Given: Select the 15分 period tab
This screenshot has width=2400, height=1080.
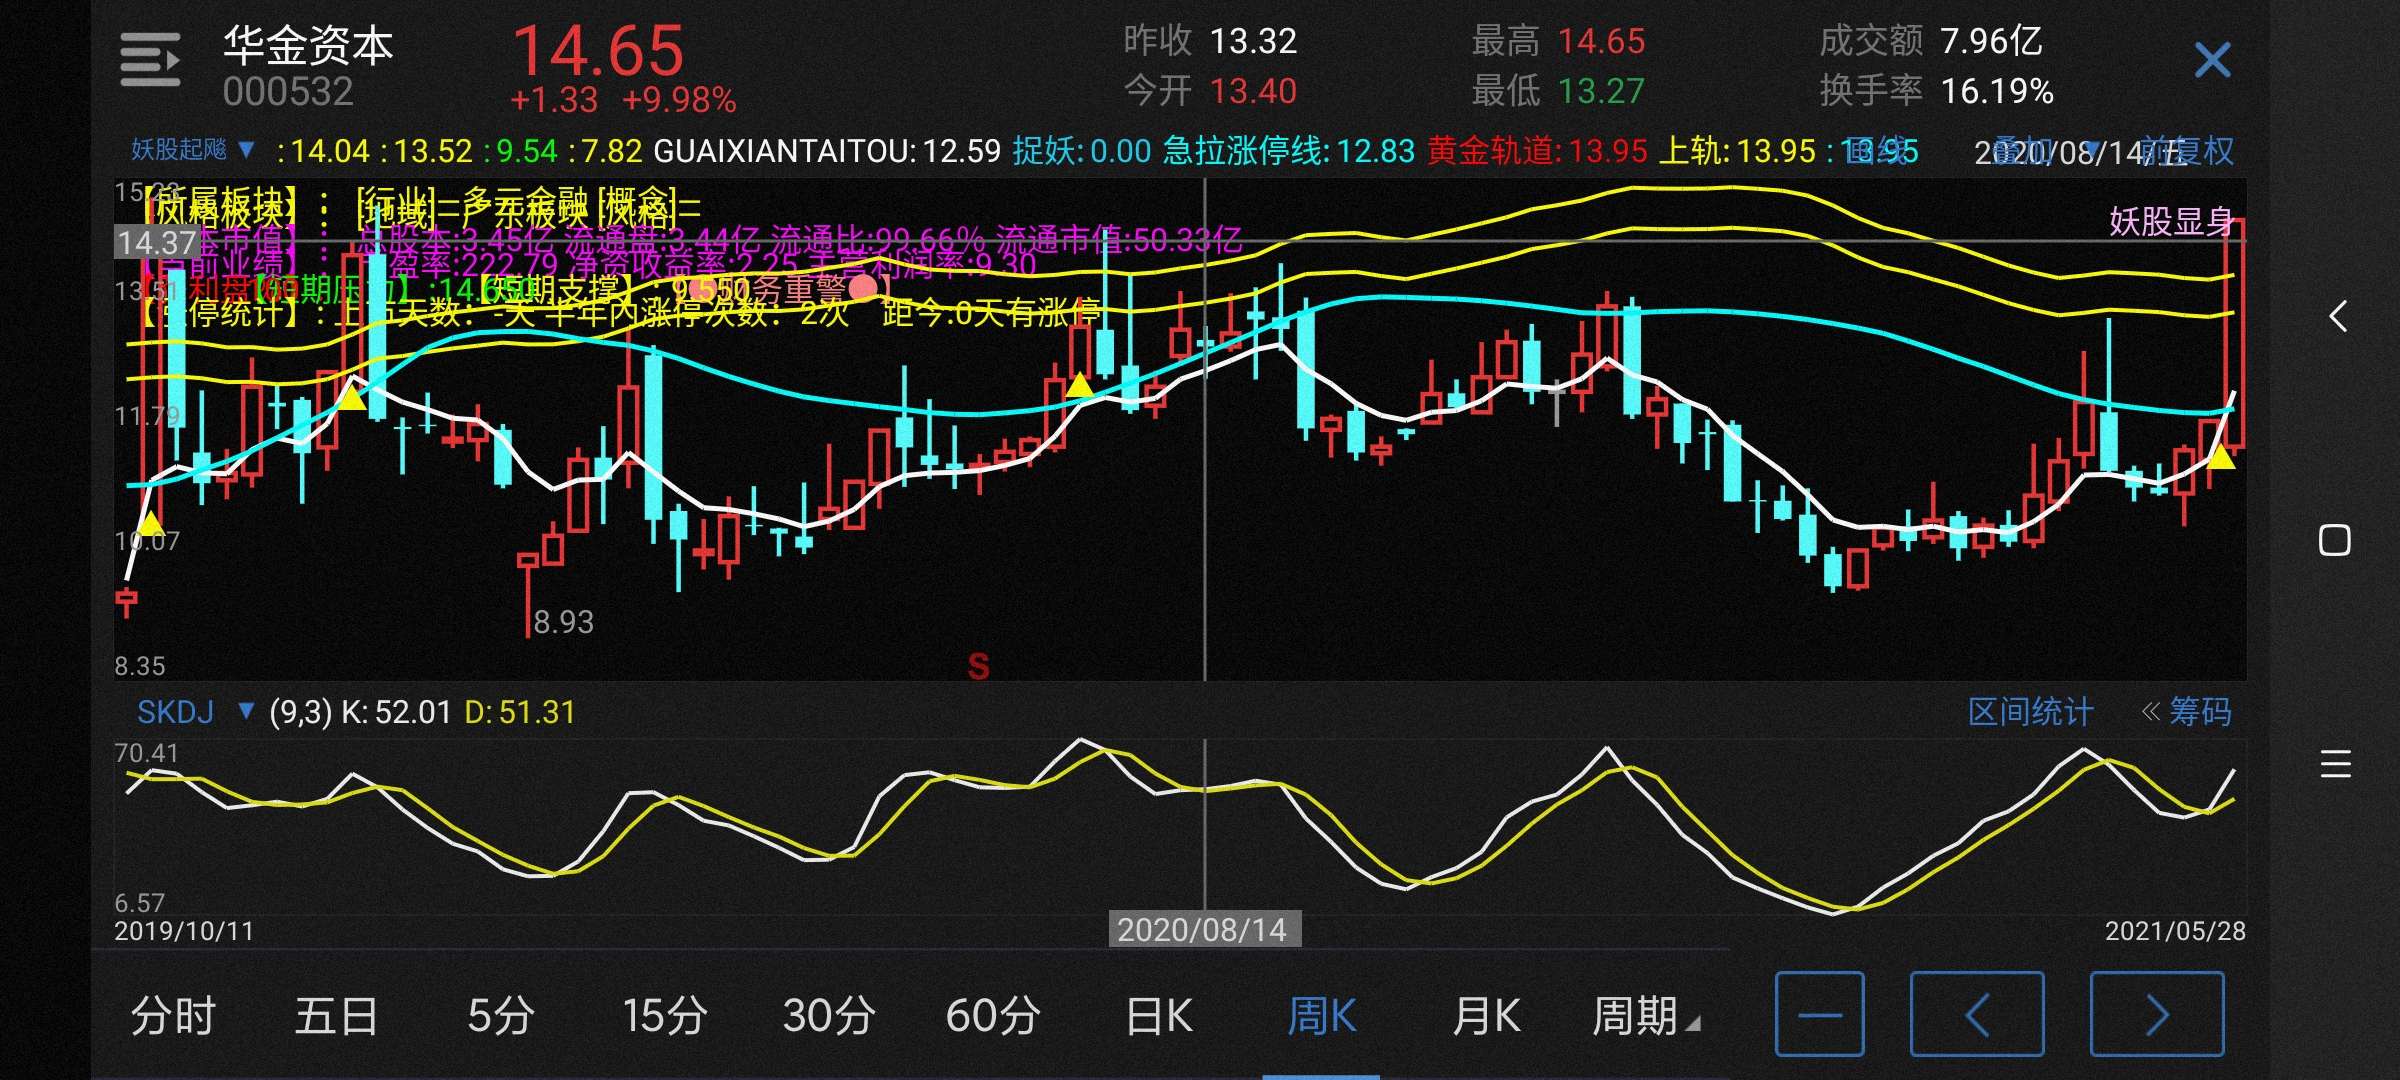Looking at the screenshot, I should pyautogui.click(x=664, y=1016).
